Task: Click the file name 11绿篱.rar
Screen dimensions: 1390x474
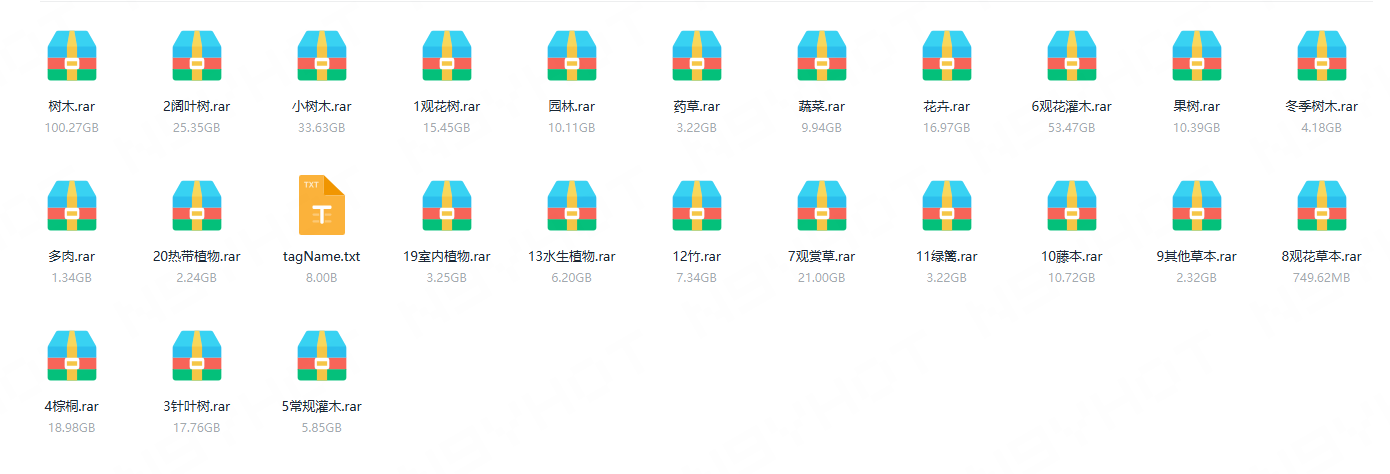Action: tap(947, 257)
